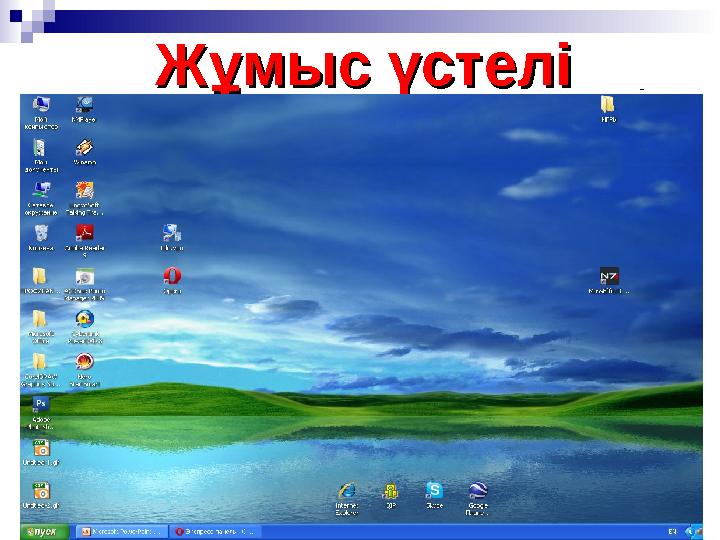720x540 pixels.
Task: Launch the Skype desktop shortcut
Action: coord(434,491)
